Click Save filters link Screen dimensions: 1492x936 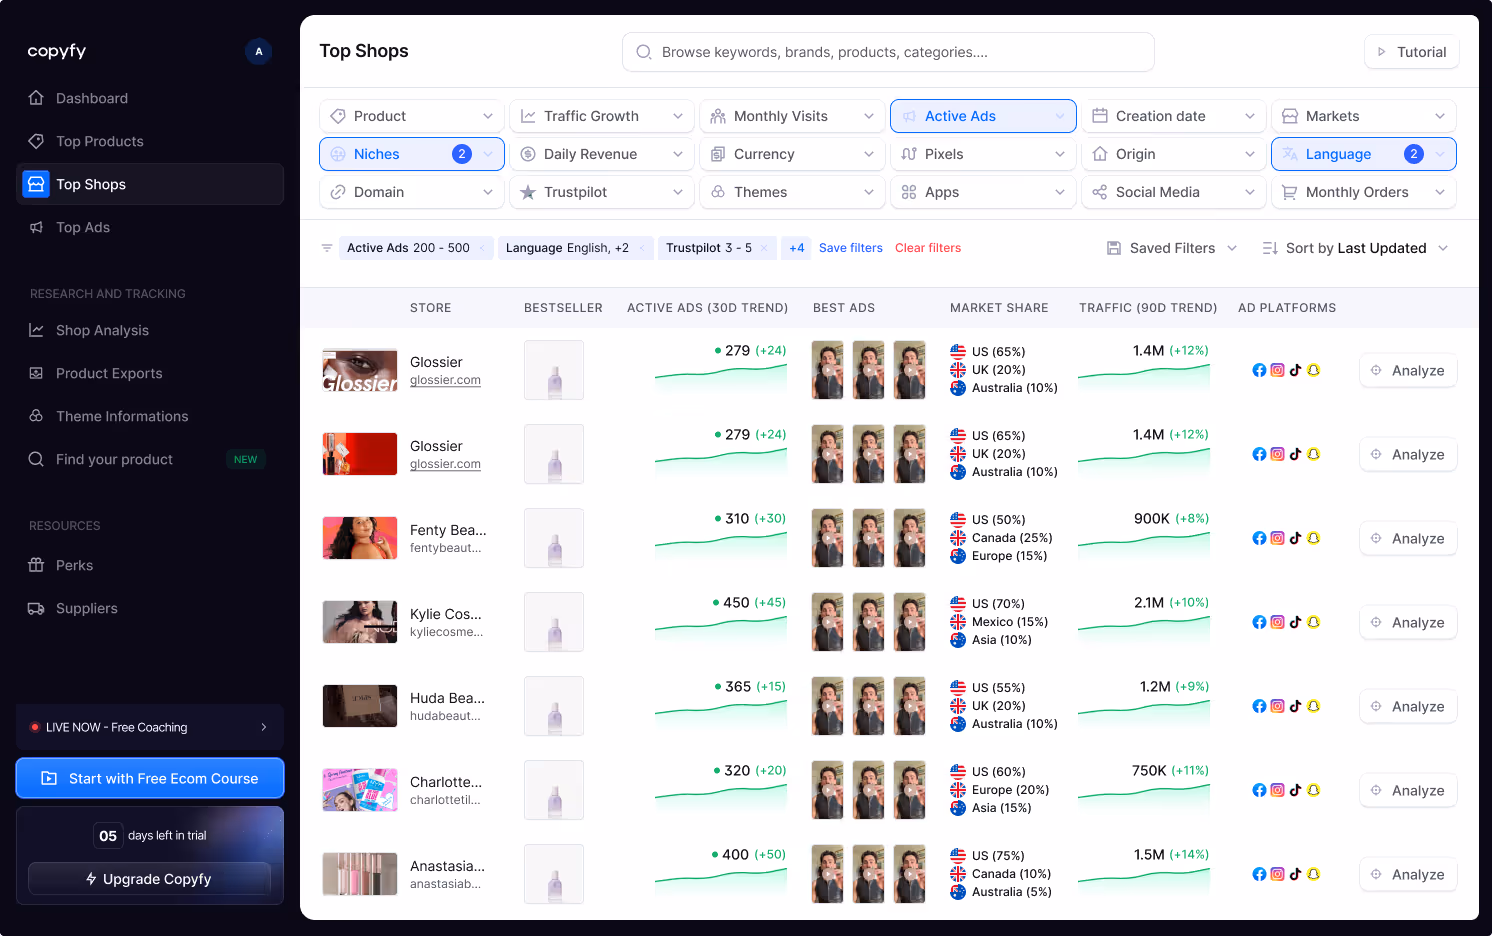(851, 248)
